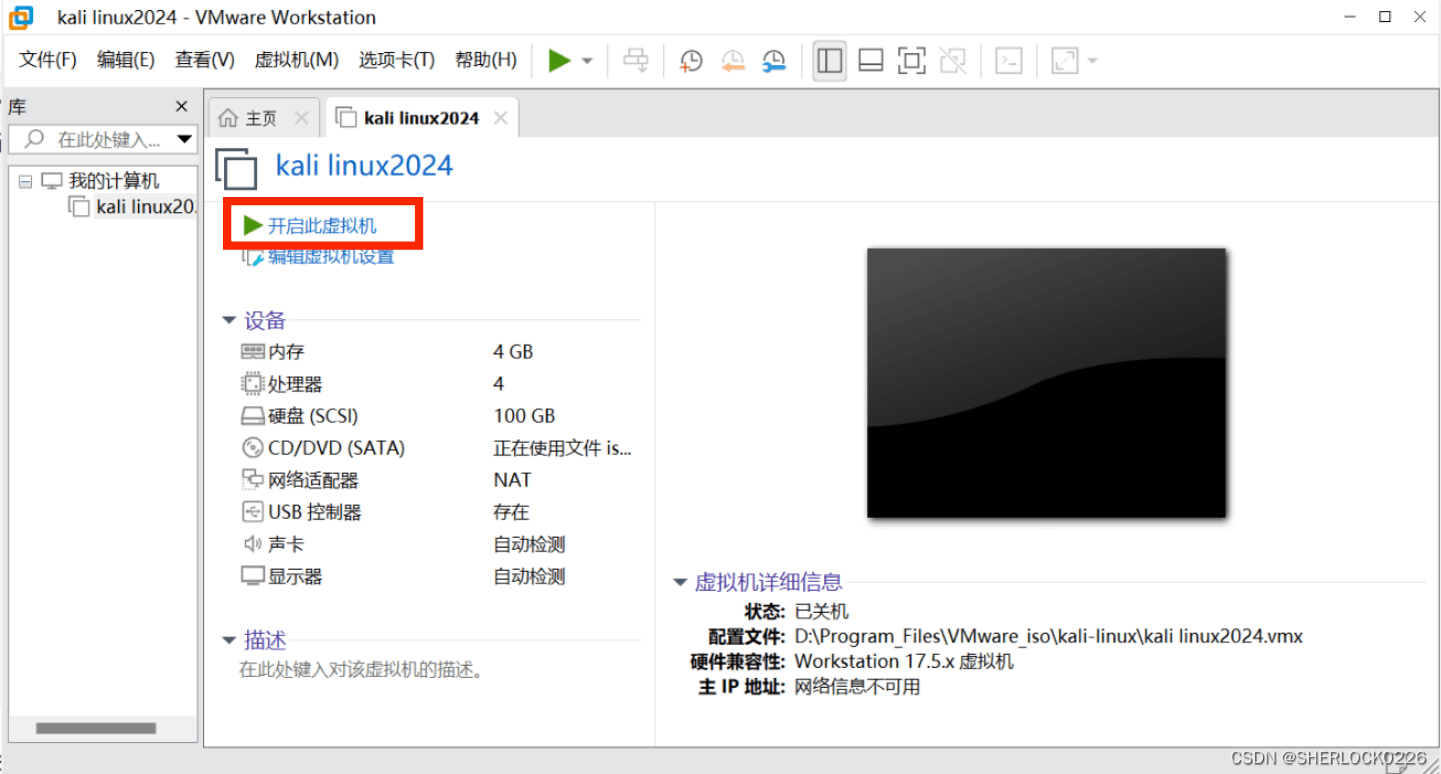Click the sound card speaker icon
The image size is (1441, 774).
coord(252,544)
